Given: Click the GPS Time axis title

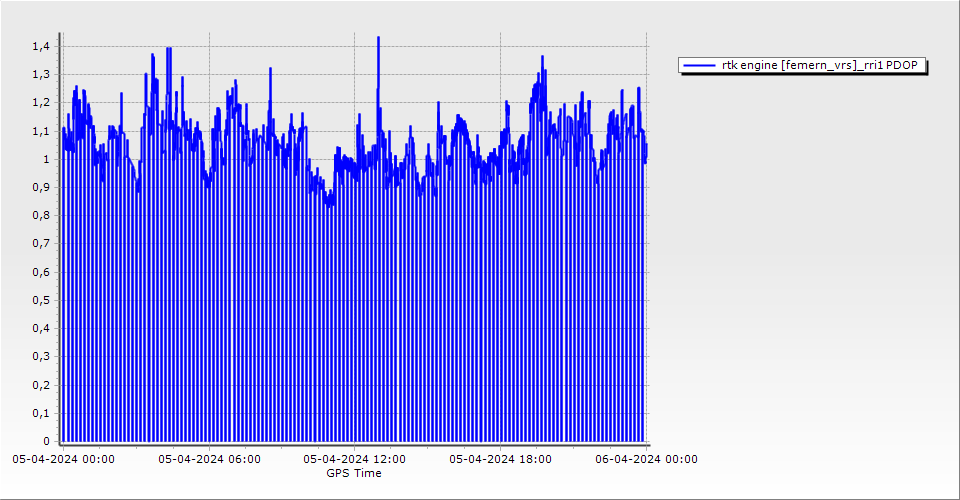Looking at the screenshot, I should coord(354,473).
